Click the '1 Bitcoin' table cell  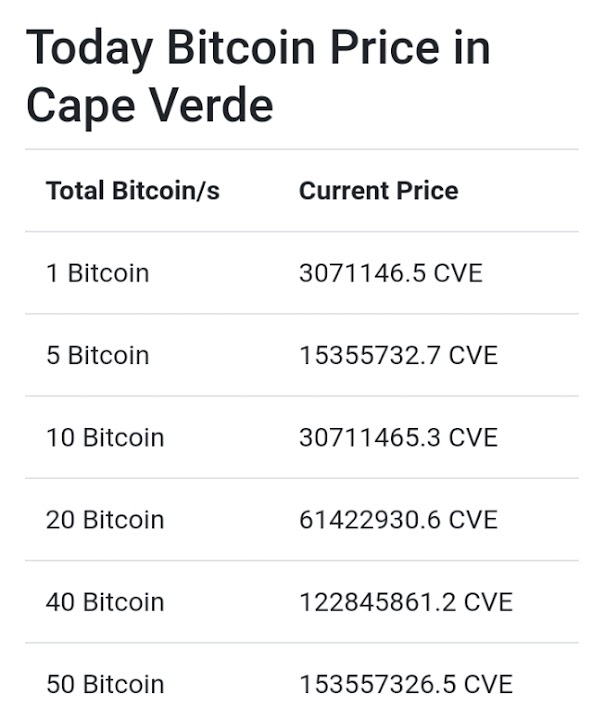point(97,273)
